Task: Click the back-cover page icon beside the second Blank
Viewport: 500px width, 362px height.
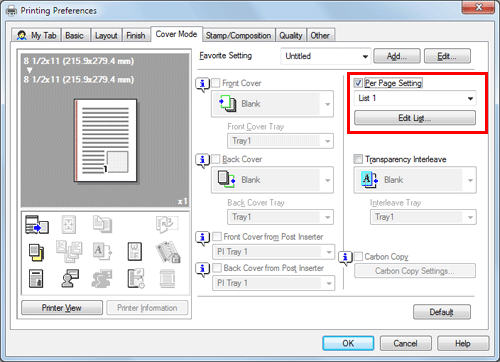Action: point(227,179)
